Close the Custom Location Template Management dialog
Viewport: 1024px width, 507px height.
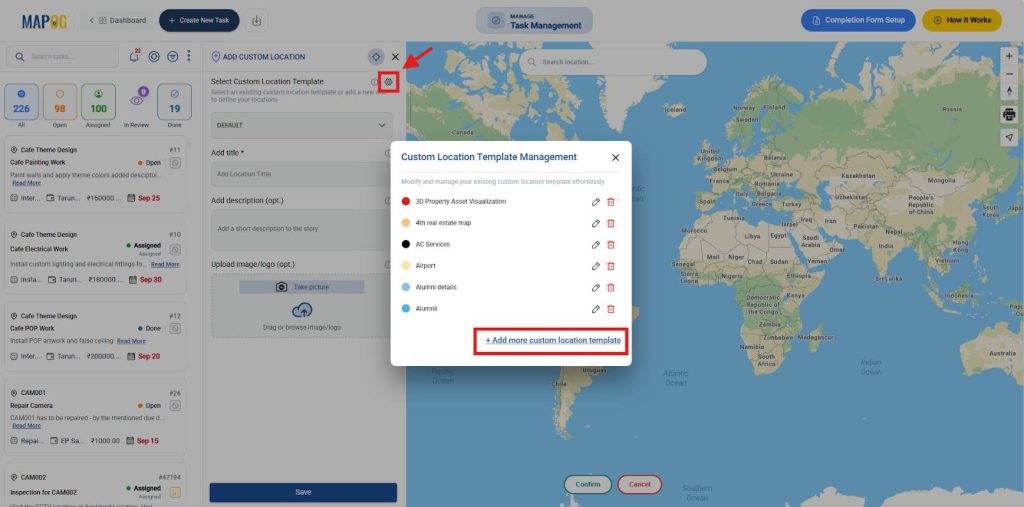point(615,157)
